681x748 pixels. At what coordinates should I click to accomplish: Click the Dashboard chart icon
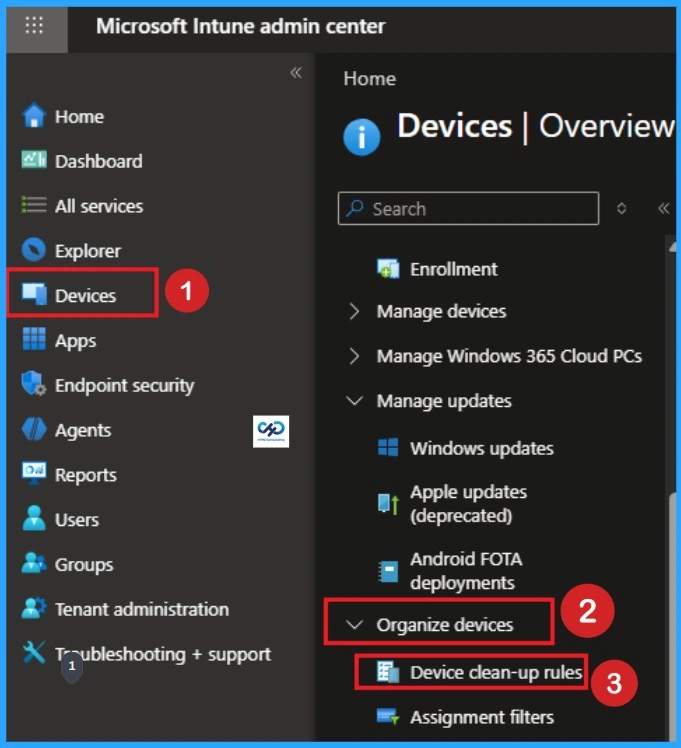click(x=34, y=159)
